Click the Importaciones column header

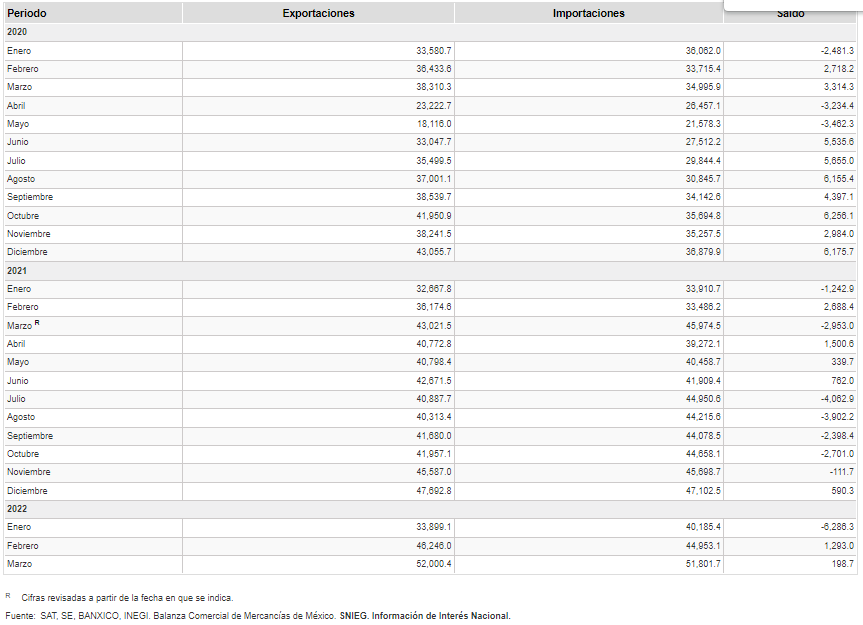click(588, 13)
